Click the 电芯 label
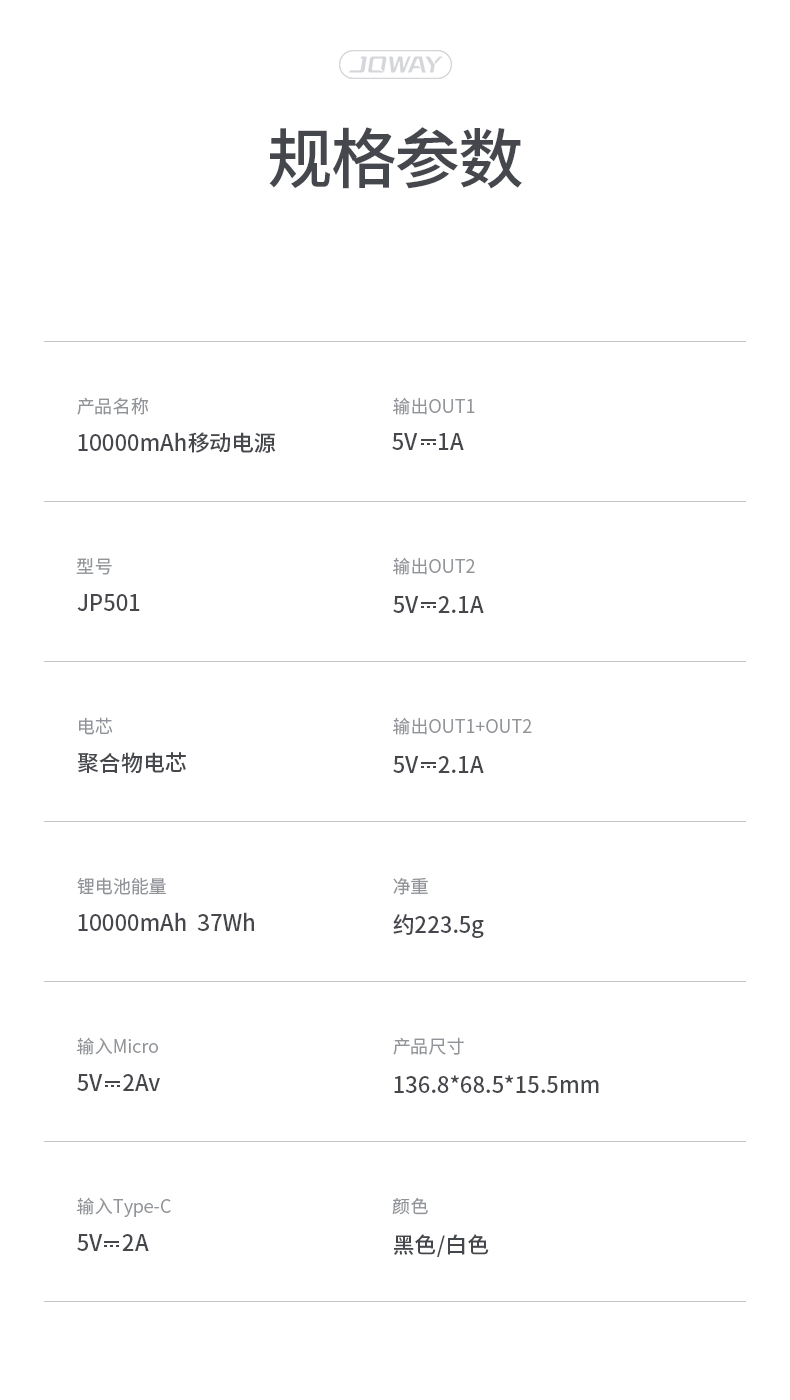Screen dimensions: 790x1400 [94, 726]
